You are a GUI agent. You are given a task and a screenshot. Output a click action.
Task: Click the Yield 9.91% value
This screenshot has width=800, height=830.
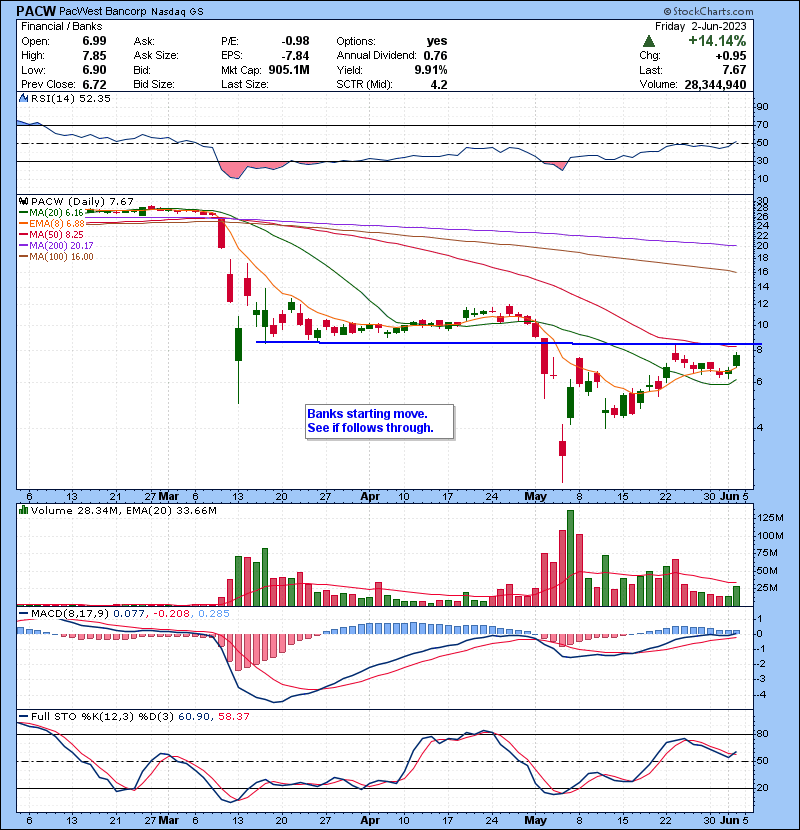tap(430, 70)
